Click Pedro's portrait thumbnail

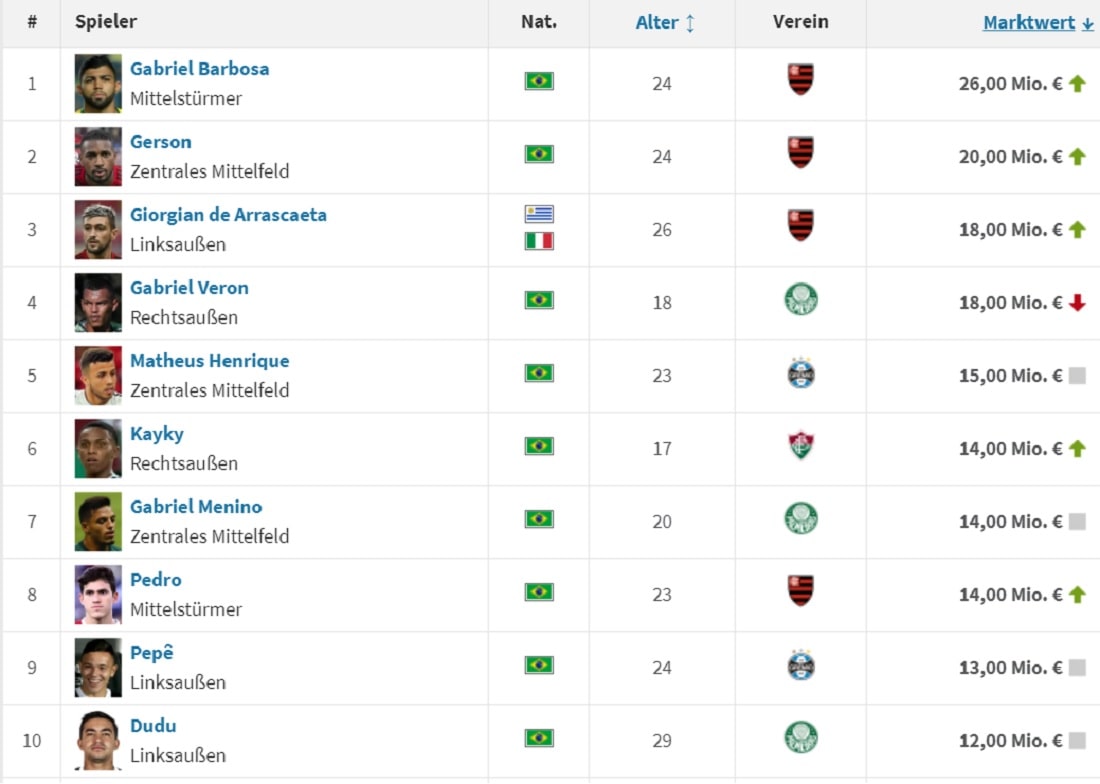point(98,595)
